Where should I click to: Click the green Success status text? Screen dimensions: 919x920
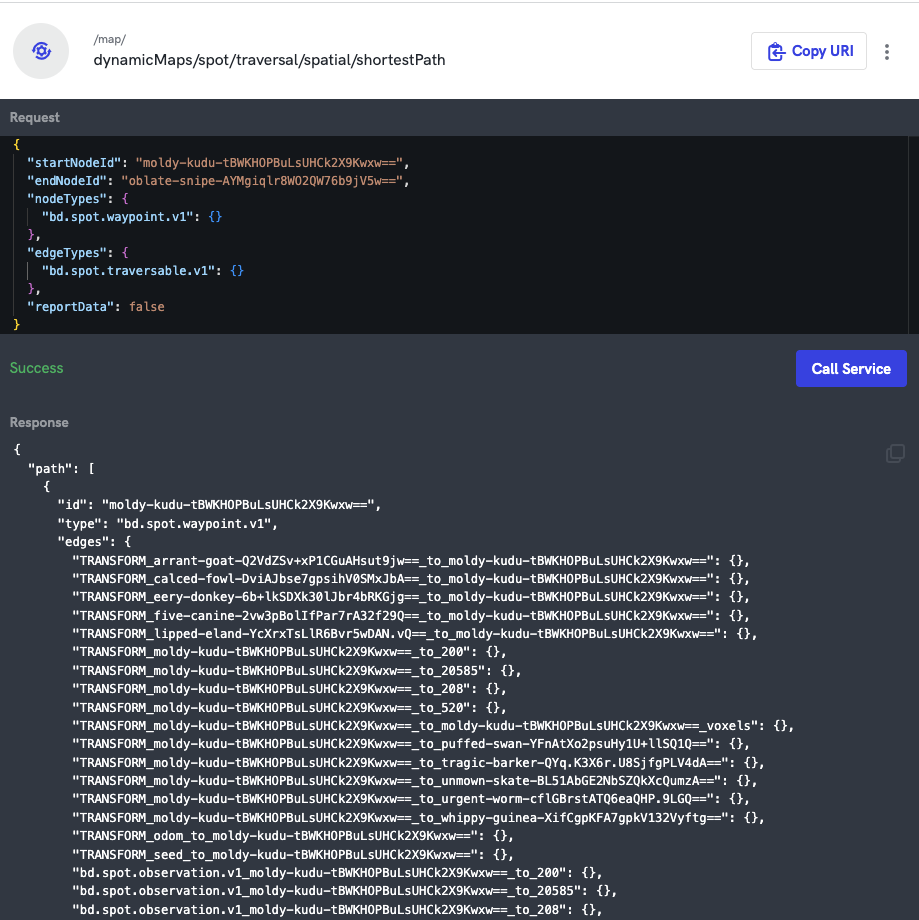click(x=37, y=368)
